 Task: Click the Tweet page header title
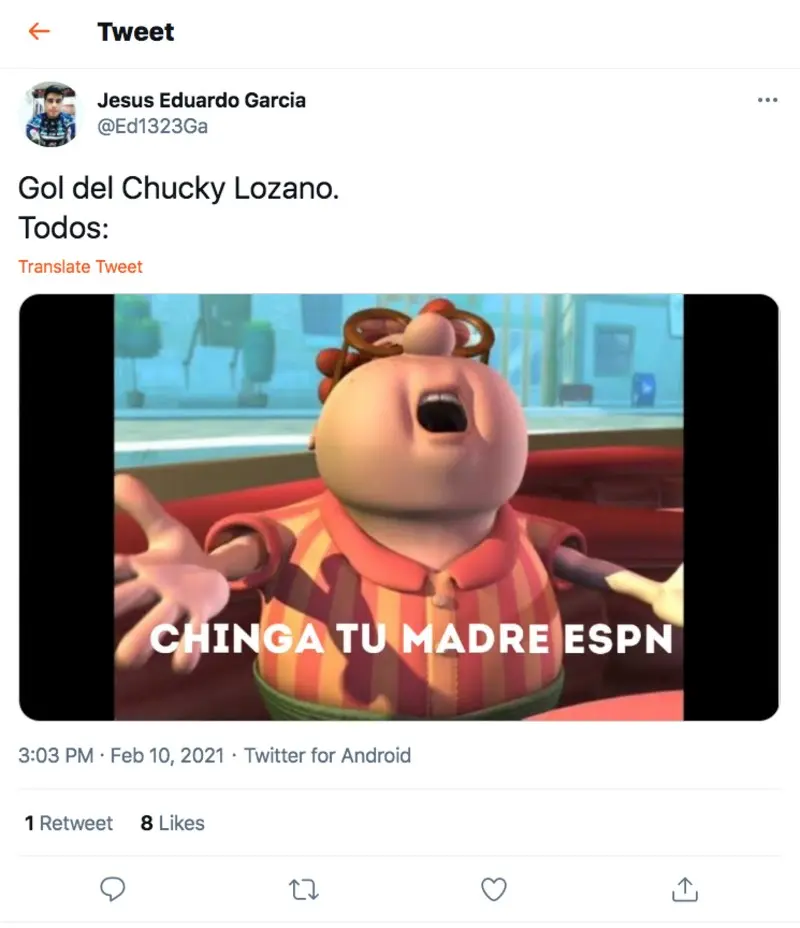click(136, 32)
